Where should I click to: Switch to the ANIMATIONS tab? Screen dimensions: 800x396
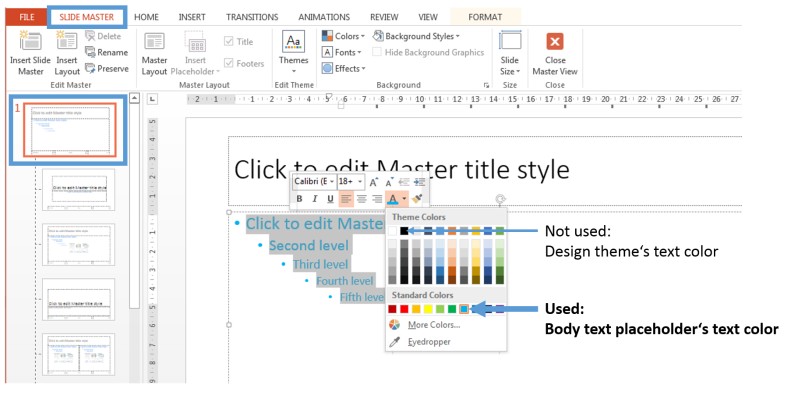coord(324,17)
